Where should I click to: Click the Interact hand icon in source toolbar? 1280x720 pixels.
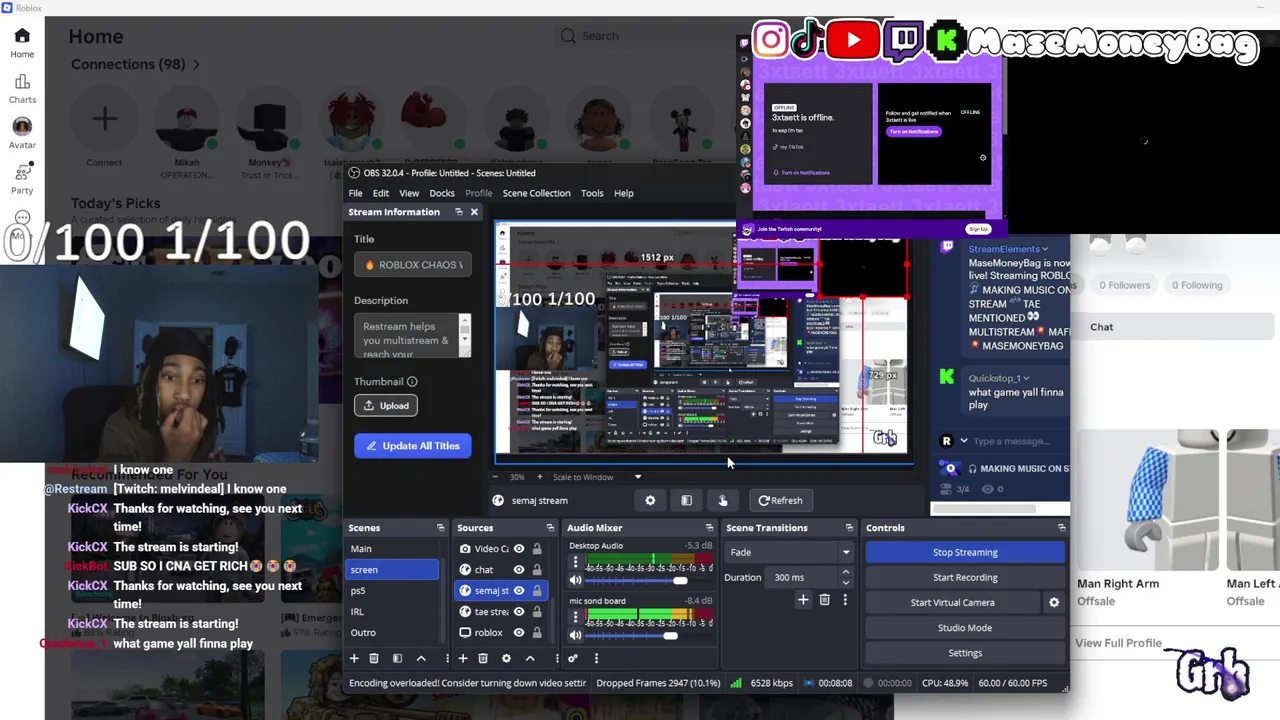click(723, 500)
